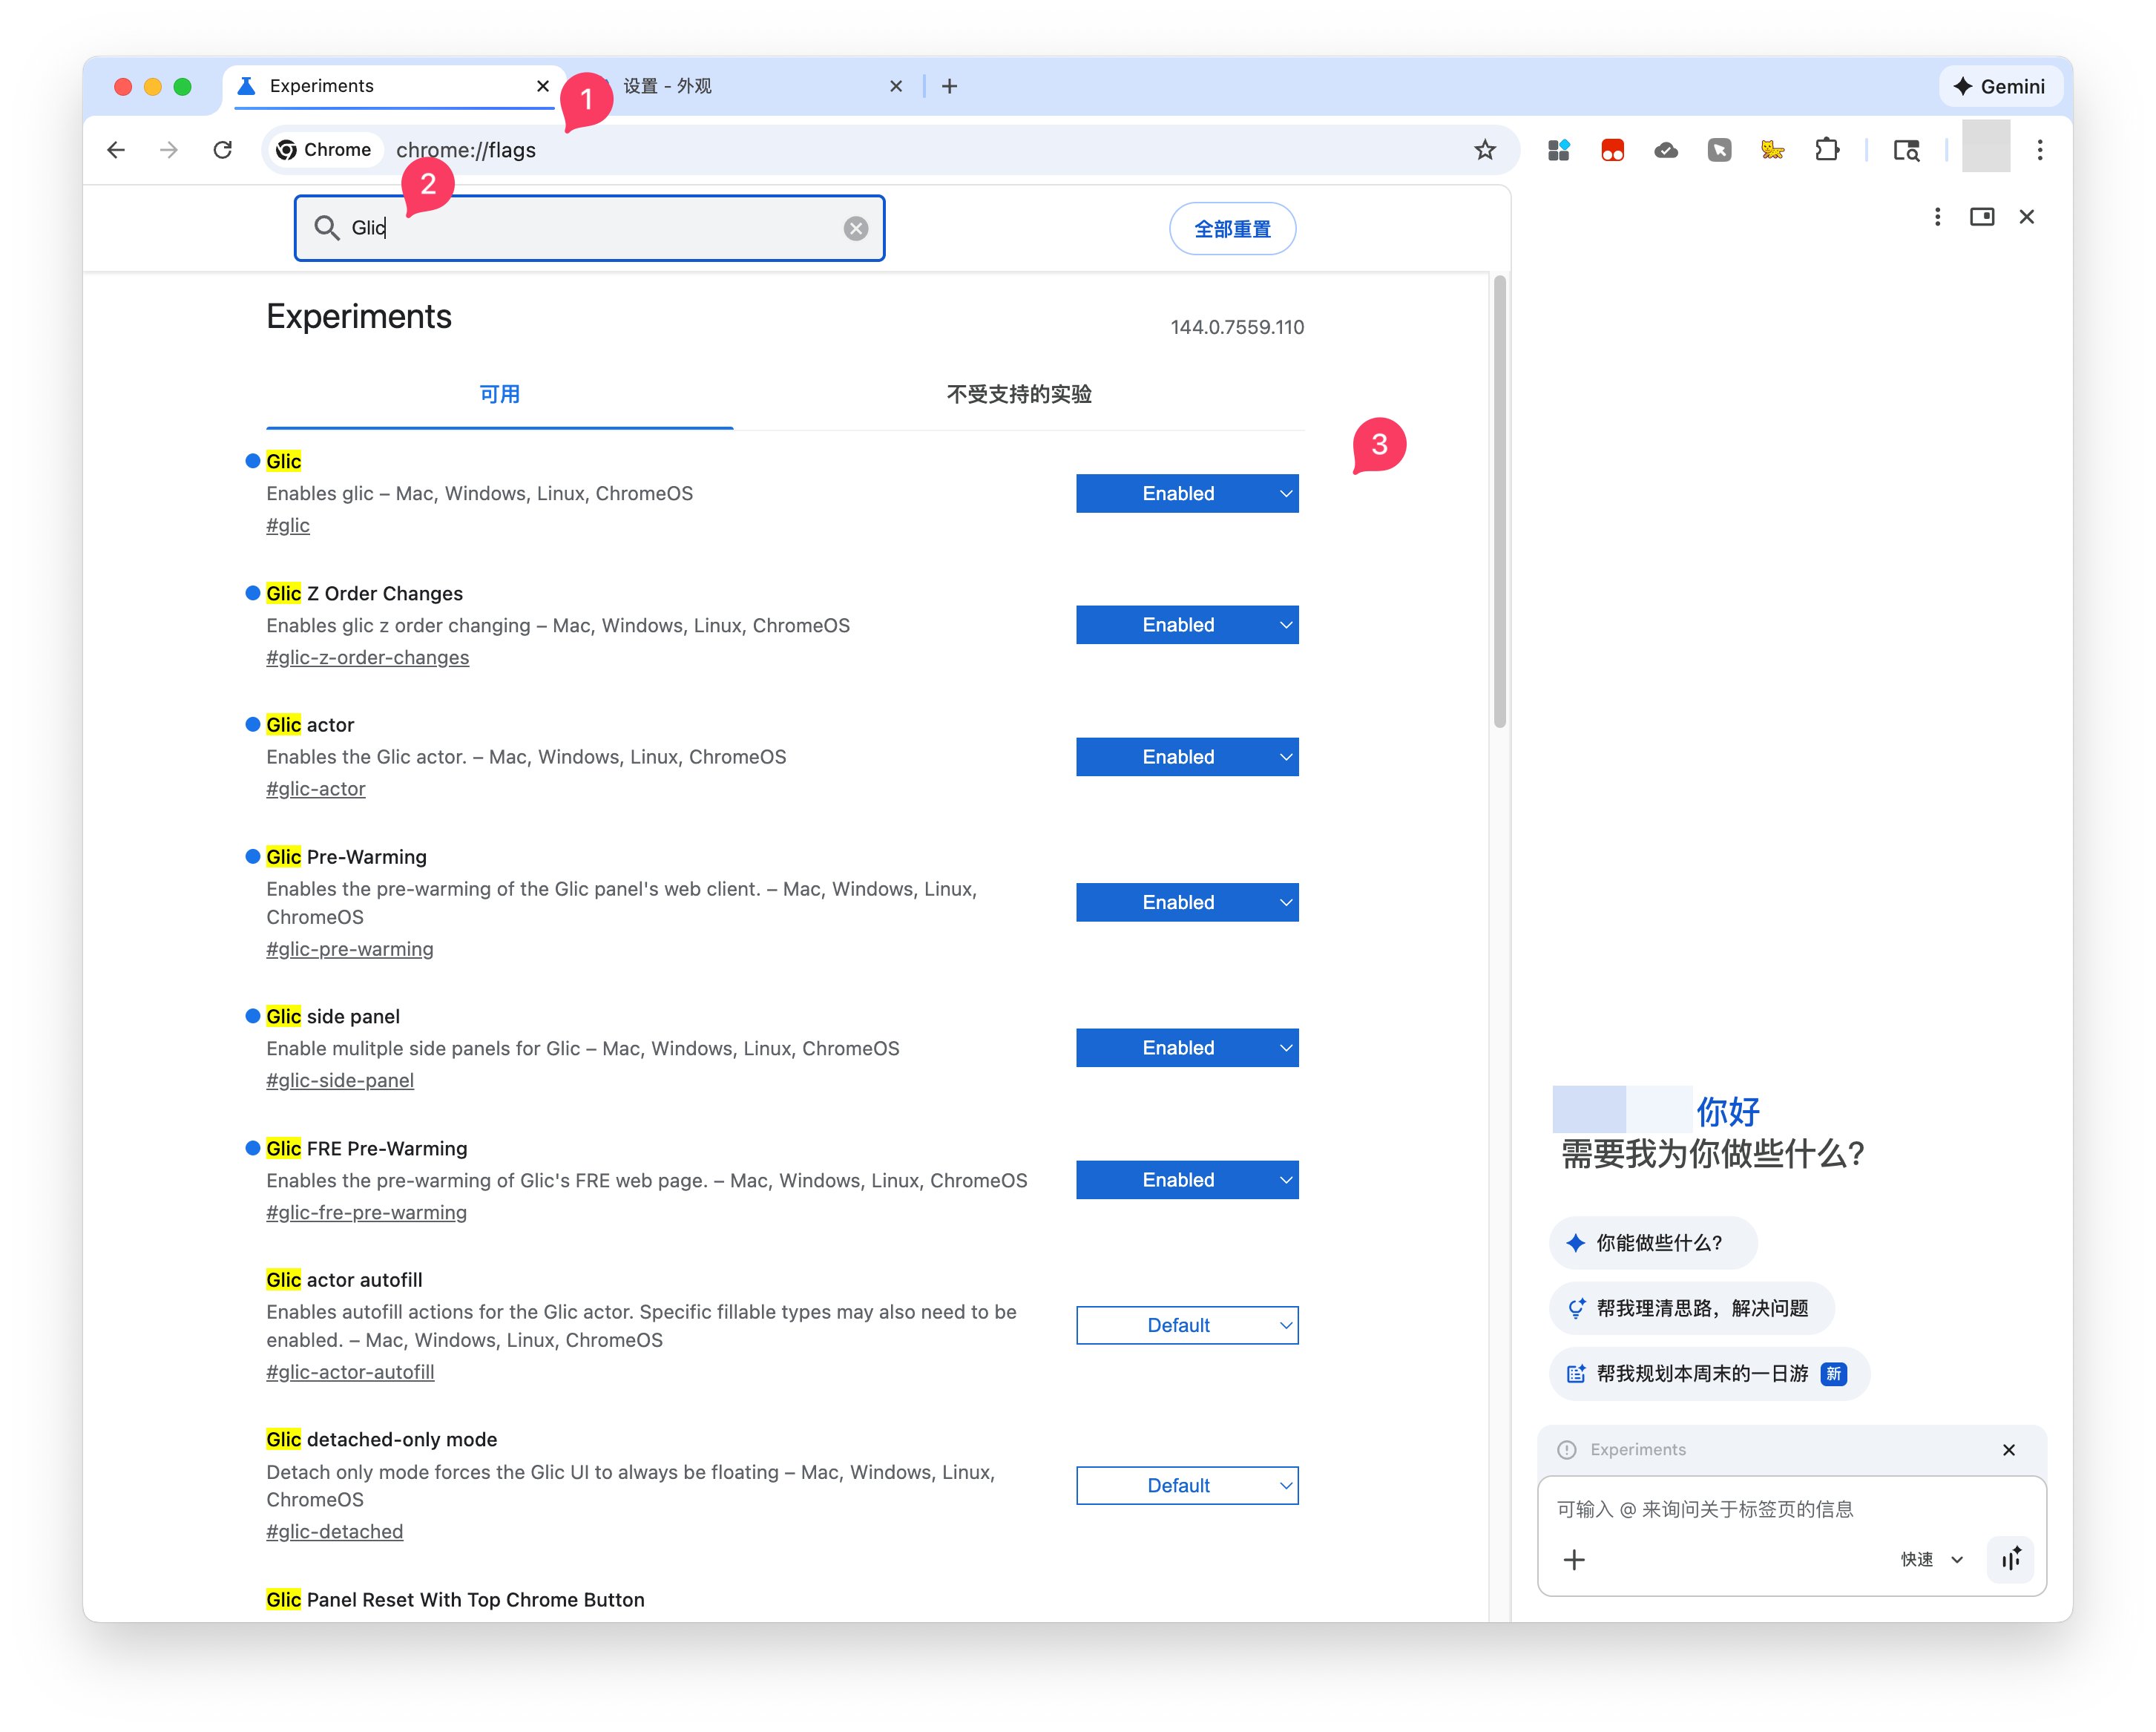
Task: Click the 你能做些什么? suggestion chip
Action: click(x=1653, y=1243)
